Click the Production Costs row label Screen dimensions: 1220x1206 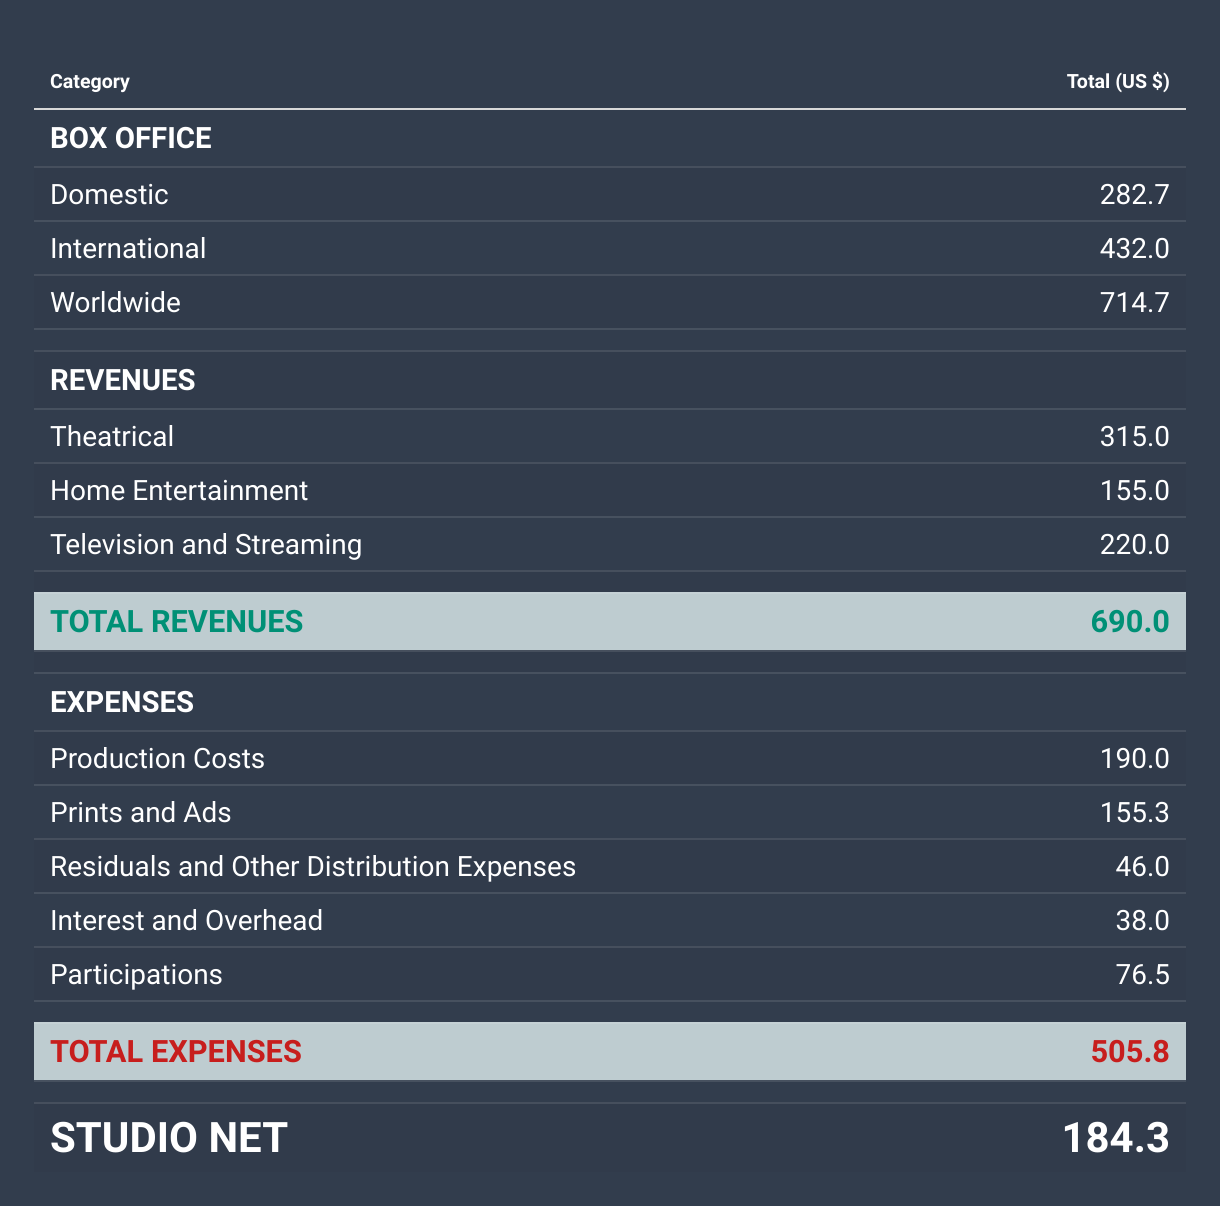[x=157, y=758]
